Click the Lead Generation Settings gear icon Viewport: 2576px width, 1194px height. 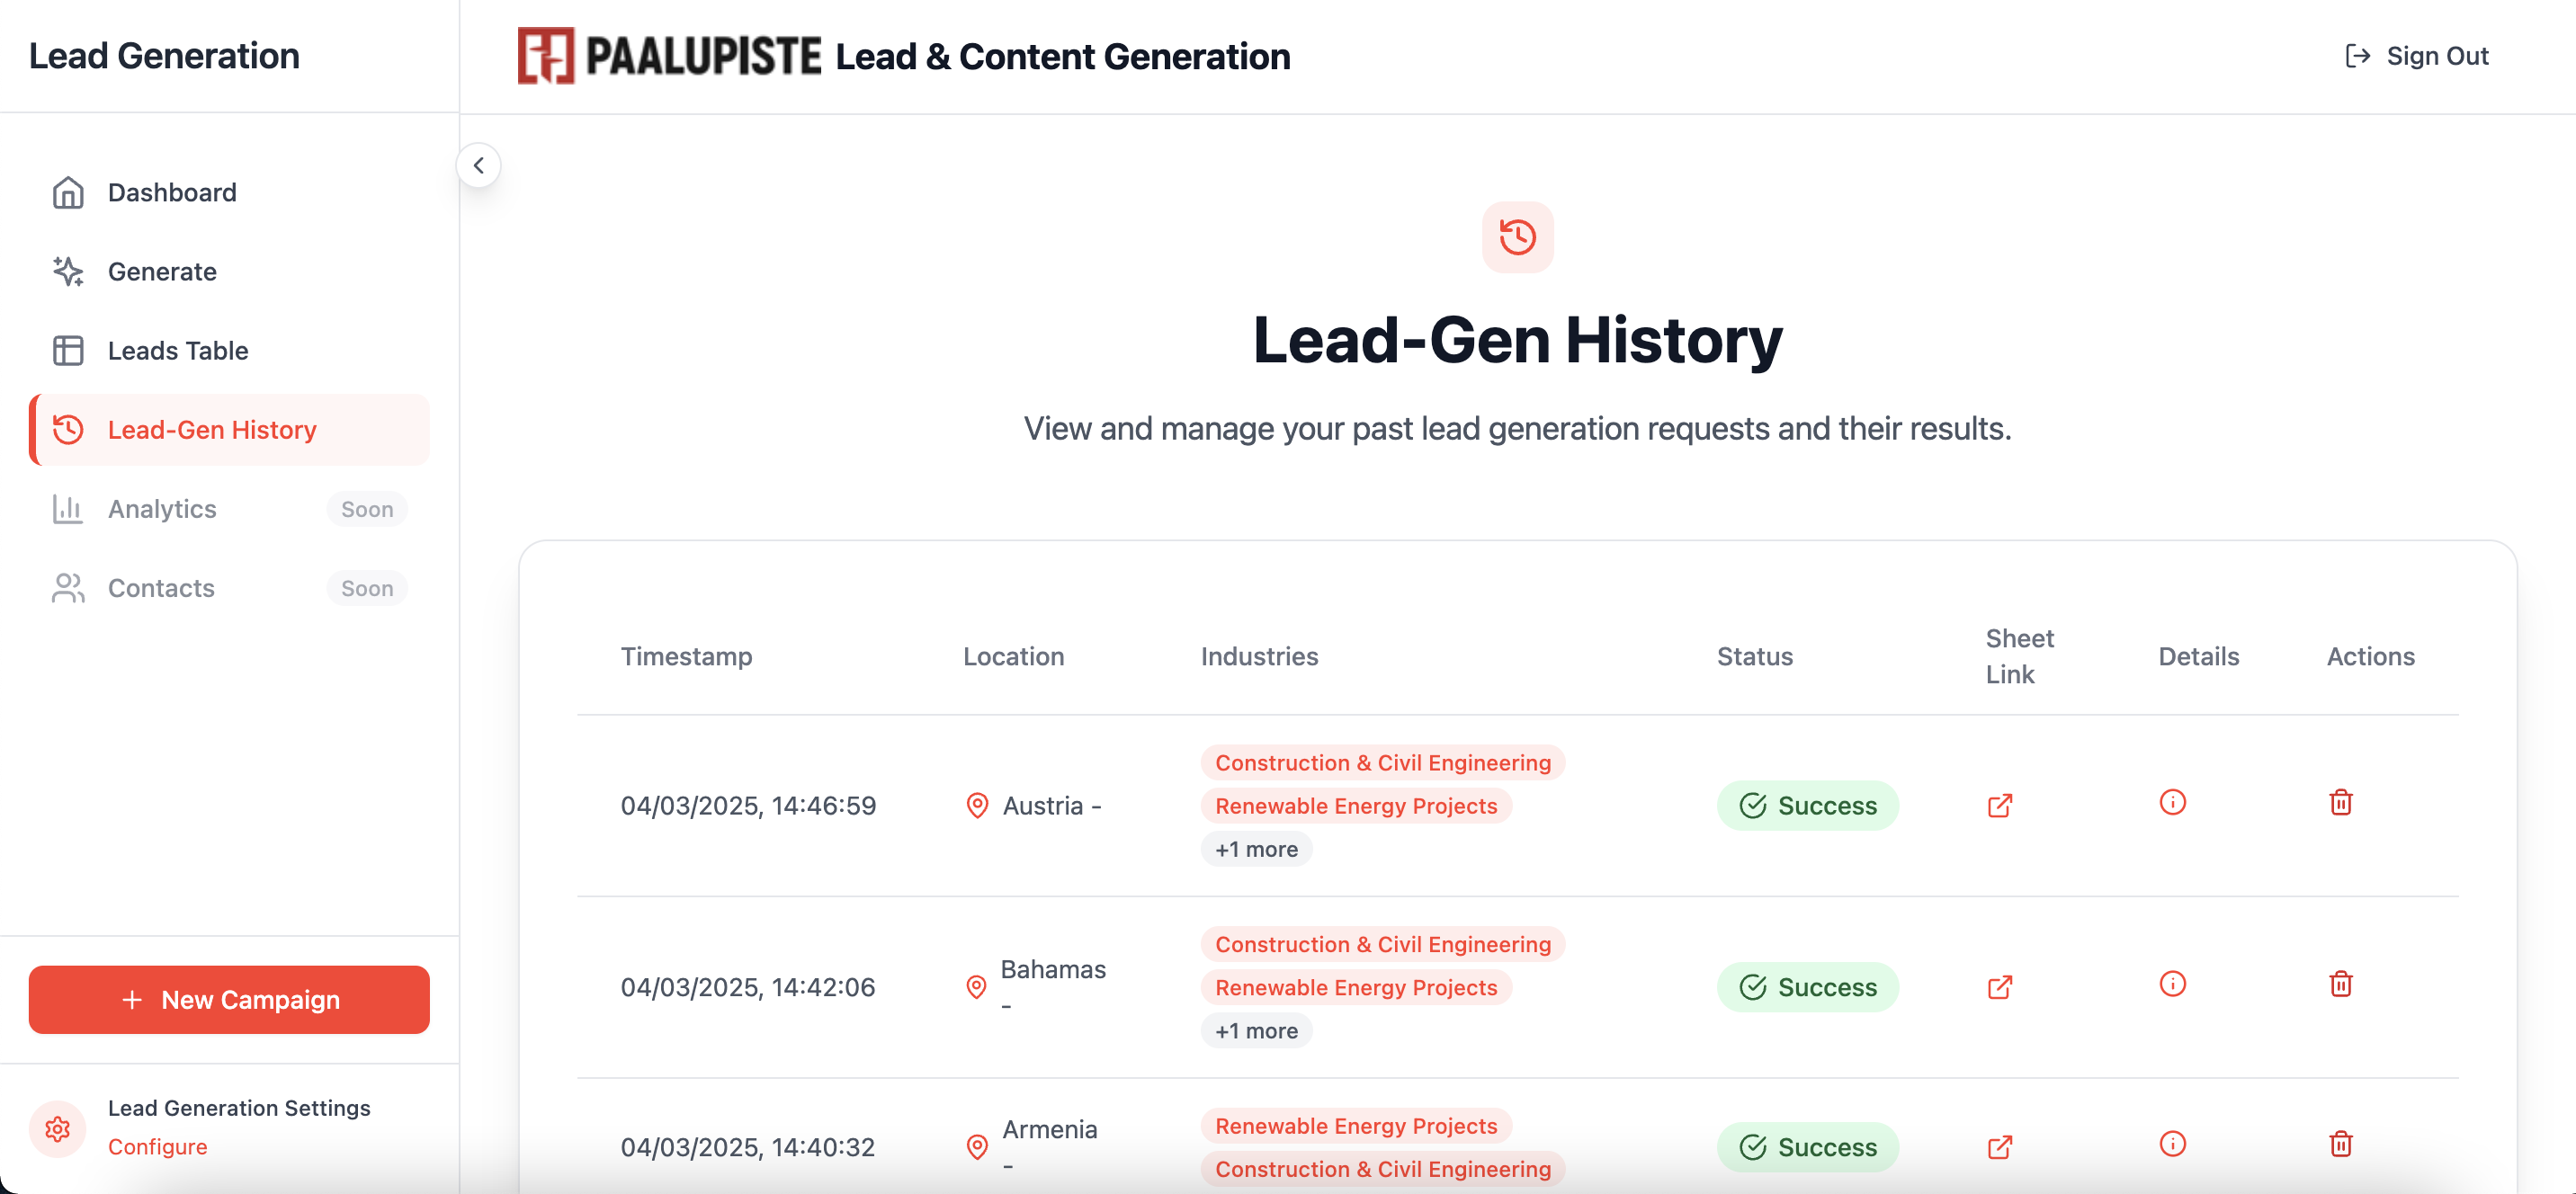[x=58, y=1129]
